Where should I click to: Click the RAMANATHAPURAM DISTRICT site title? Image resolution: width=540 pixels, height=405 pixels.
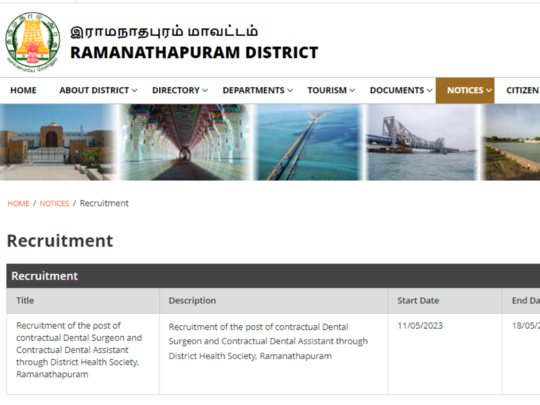(x=194, y=53)
